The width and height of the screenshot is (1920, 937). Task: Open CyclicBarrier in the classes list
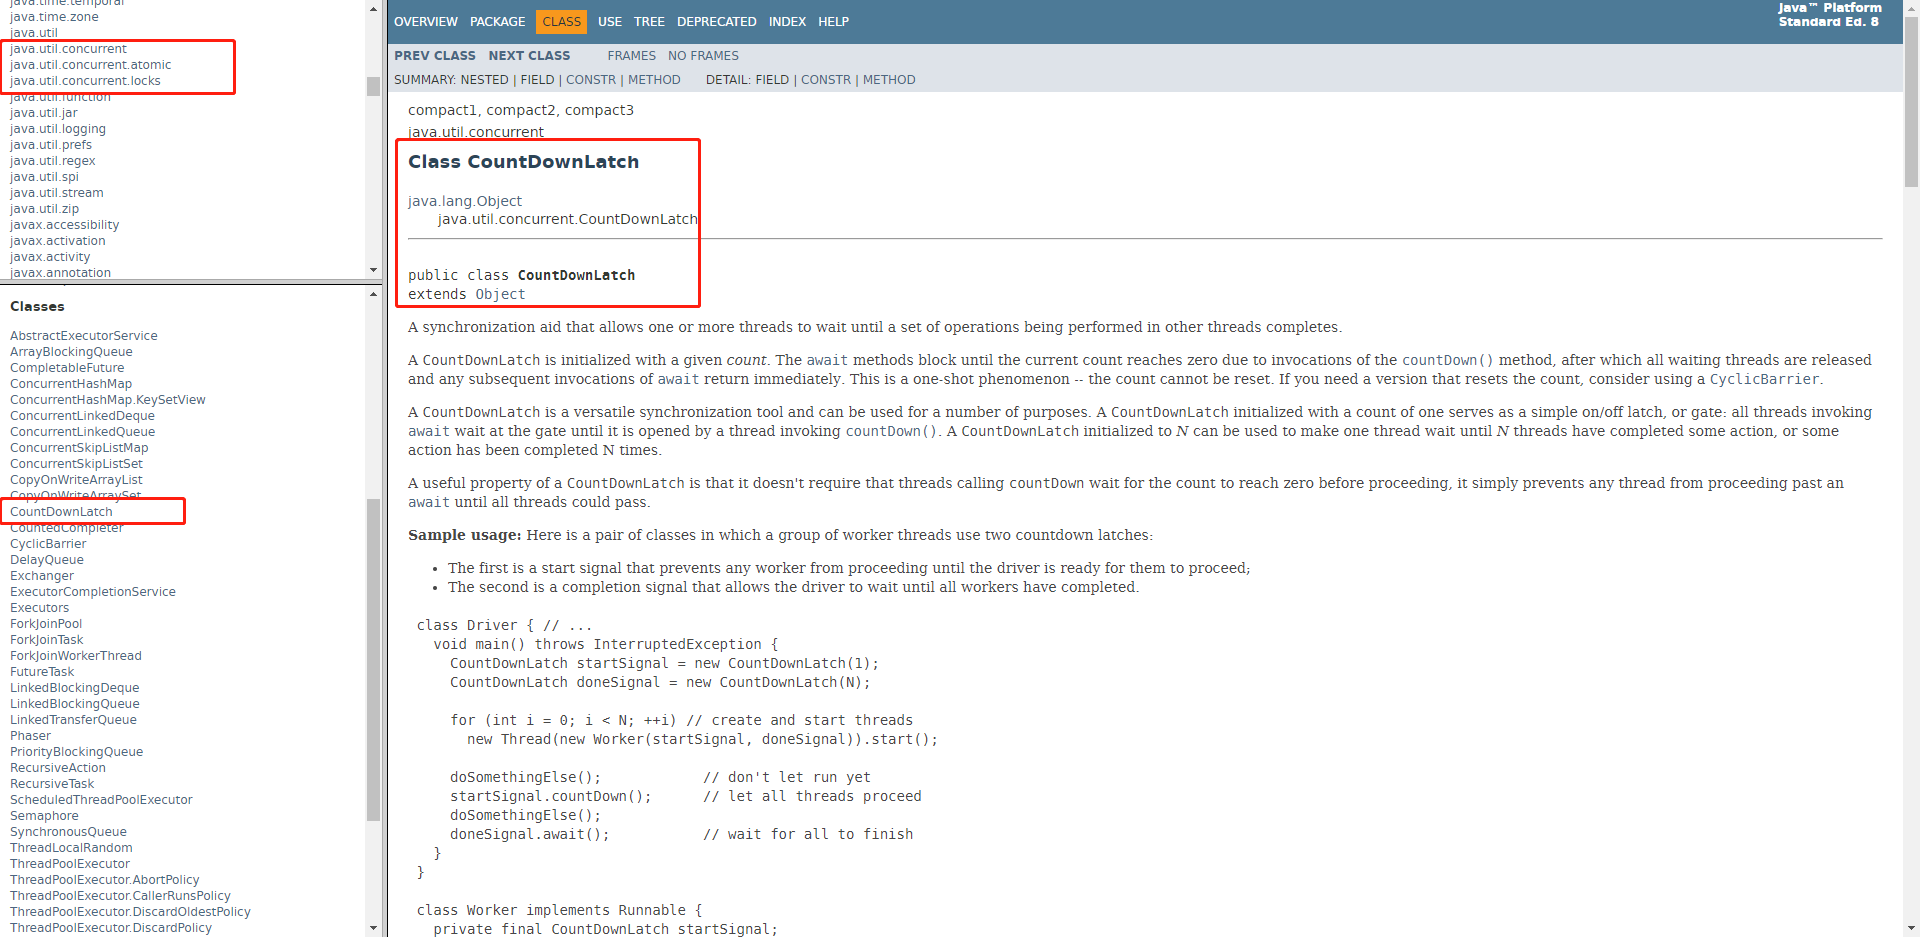tap(48, 544)
